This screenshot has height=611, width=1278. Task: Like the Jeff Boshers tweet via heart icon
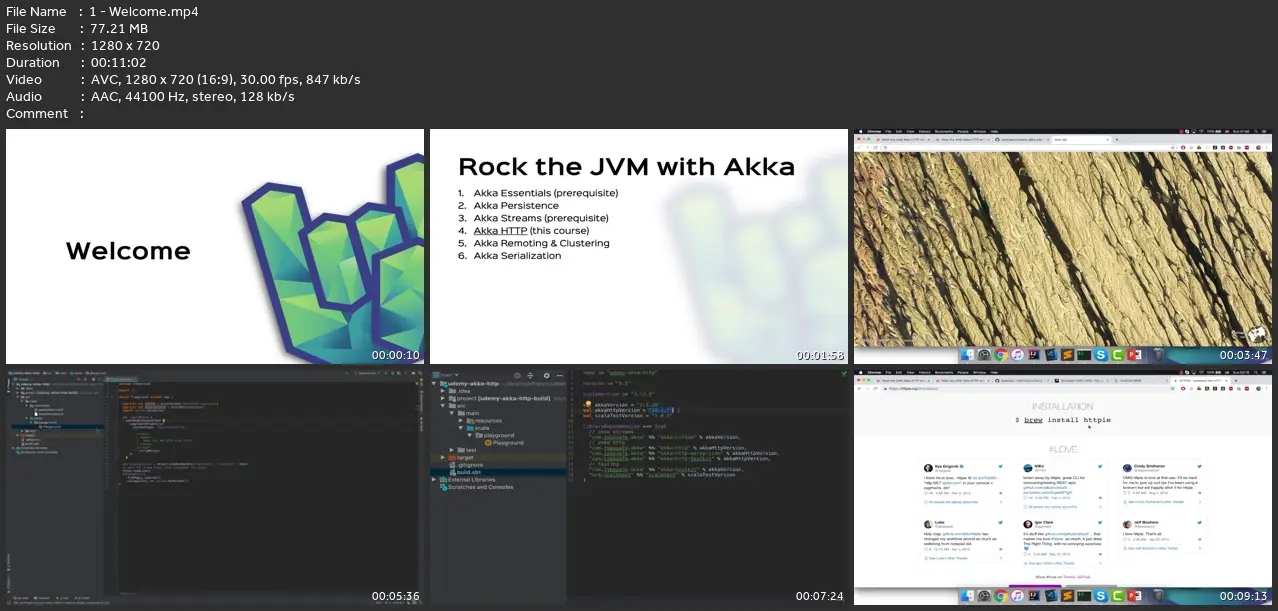click(1125, 539)
